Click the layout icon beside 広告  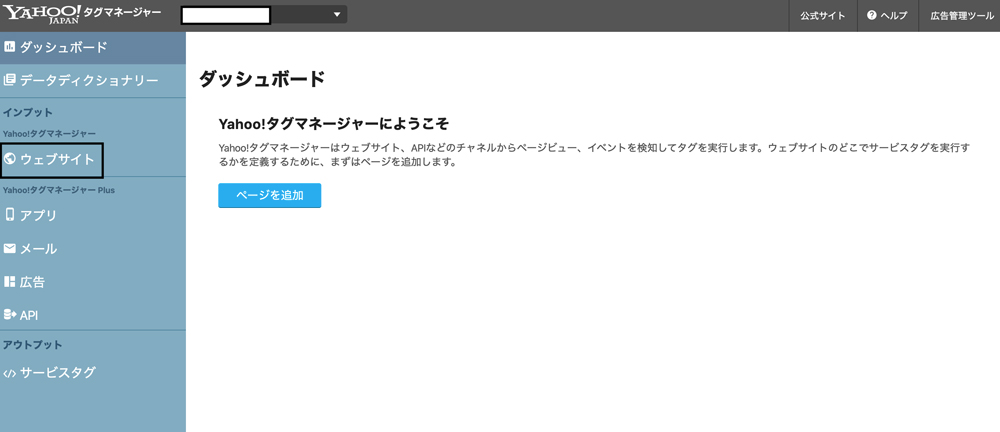pyautogui.click(x=10, y=281)
